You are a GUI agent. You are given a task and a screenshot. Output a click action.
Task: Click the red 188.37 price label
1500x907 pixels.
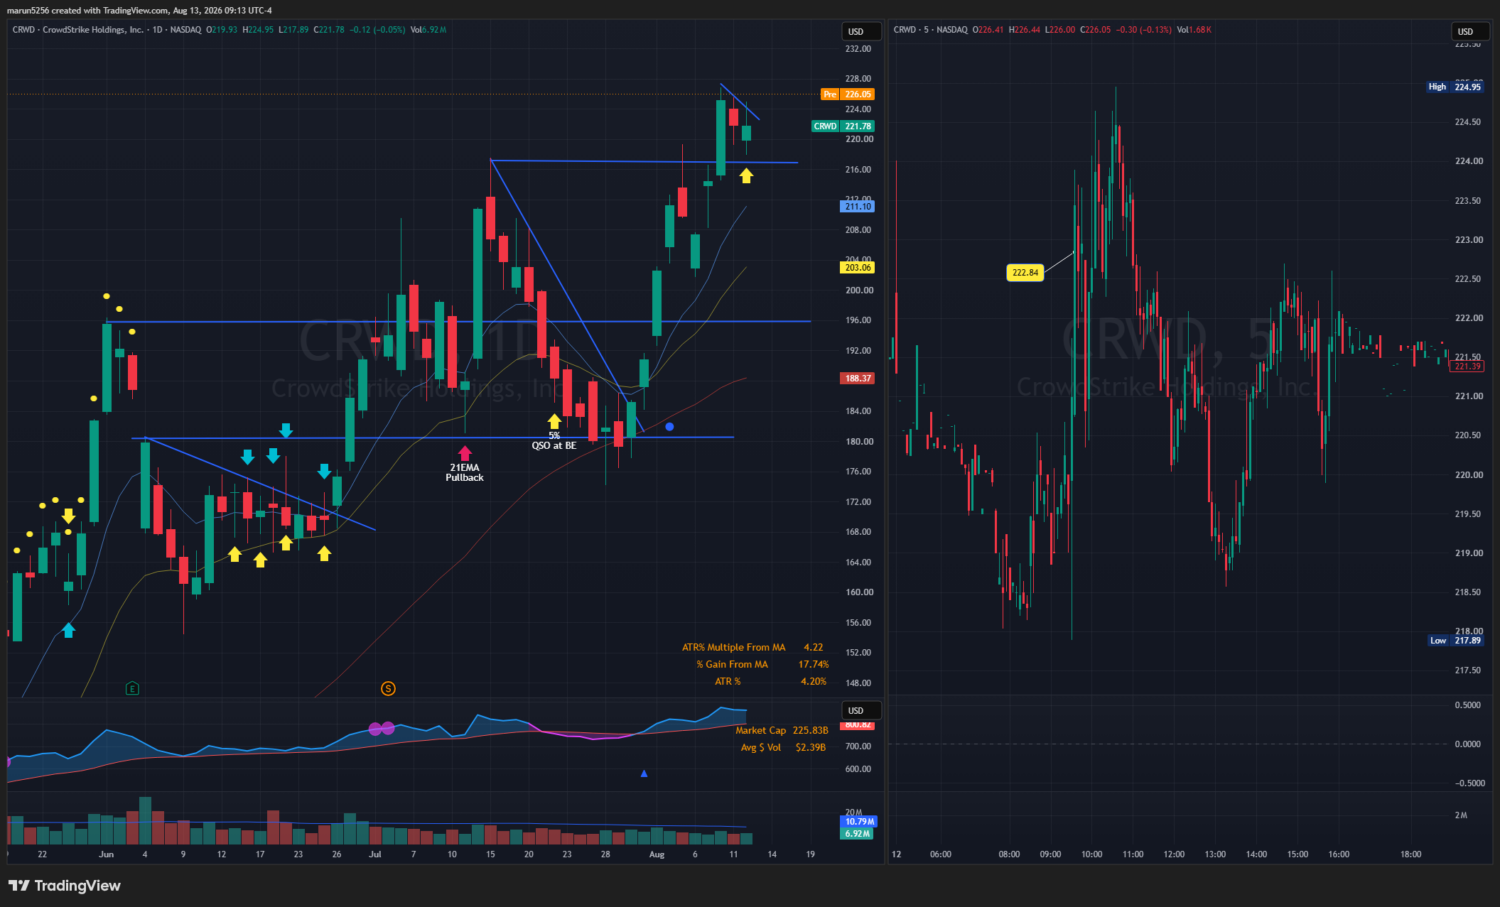pyautogui.click(x=858, y=378)
